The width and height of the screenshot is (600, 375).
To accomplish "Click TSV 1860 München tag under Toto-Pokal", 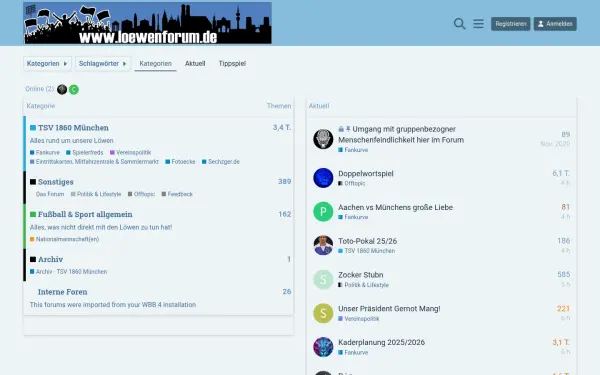I will click(367, 251).
